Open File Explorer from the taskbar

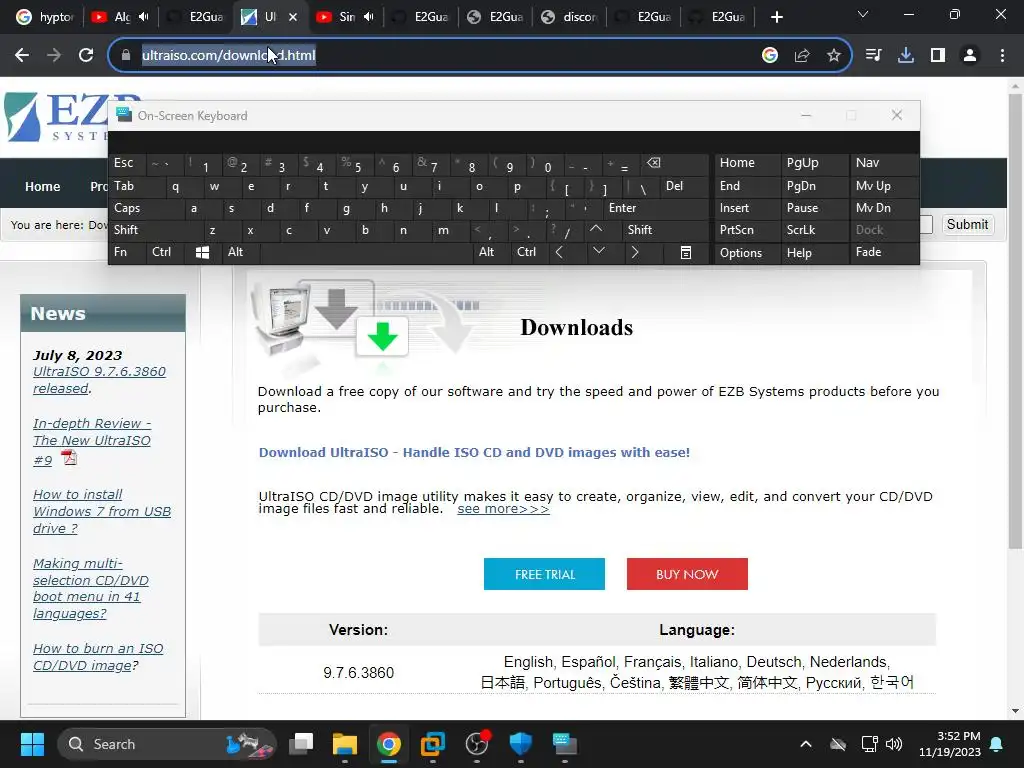point(344,744)
